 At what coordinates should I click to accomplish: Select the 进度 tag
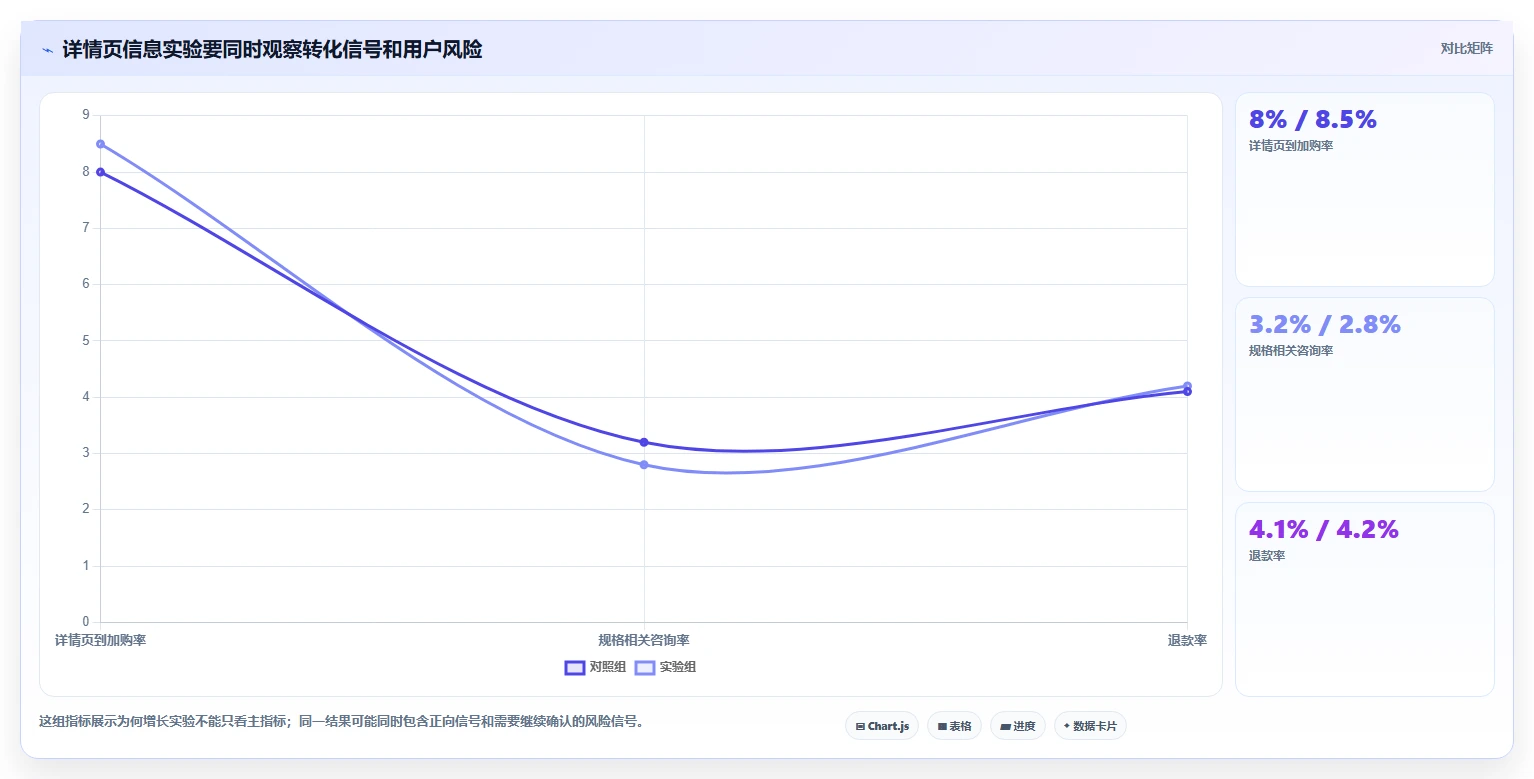pos(1017,726)
